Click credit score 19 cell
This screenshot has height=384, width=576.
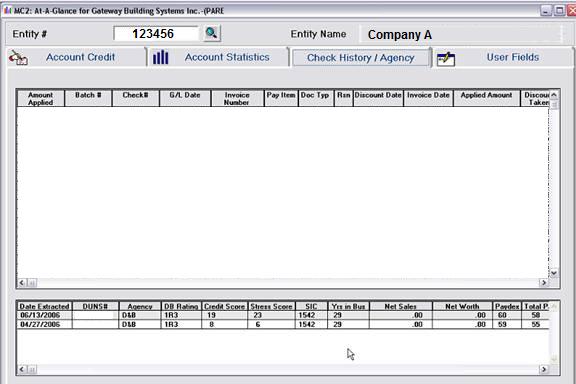pyautogui.click(x=224, y=315)
